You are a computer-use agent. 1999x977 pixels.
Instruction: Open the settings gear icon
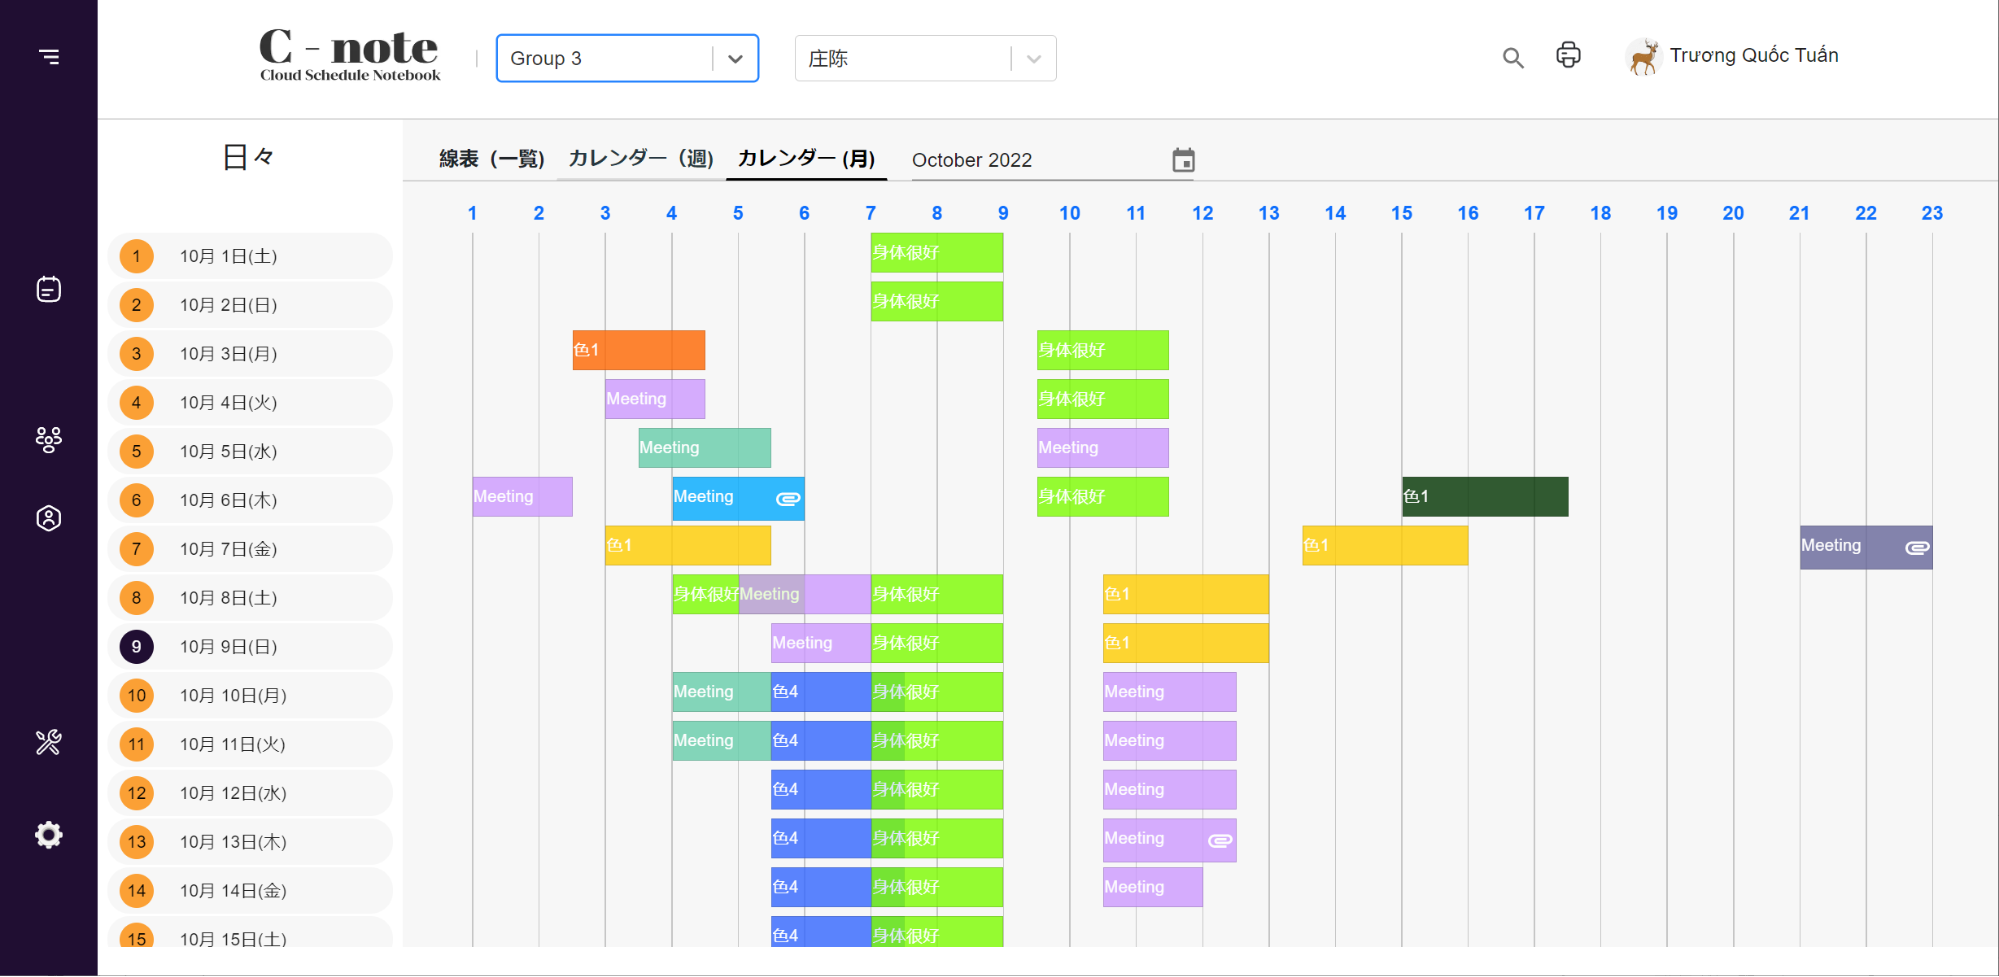tap(49, 835)
